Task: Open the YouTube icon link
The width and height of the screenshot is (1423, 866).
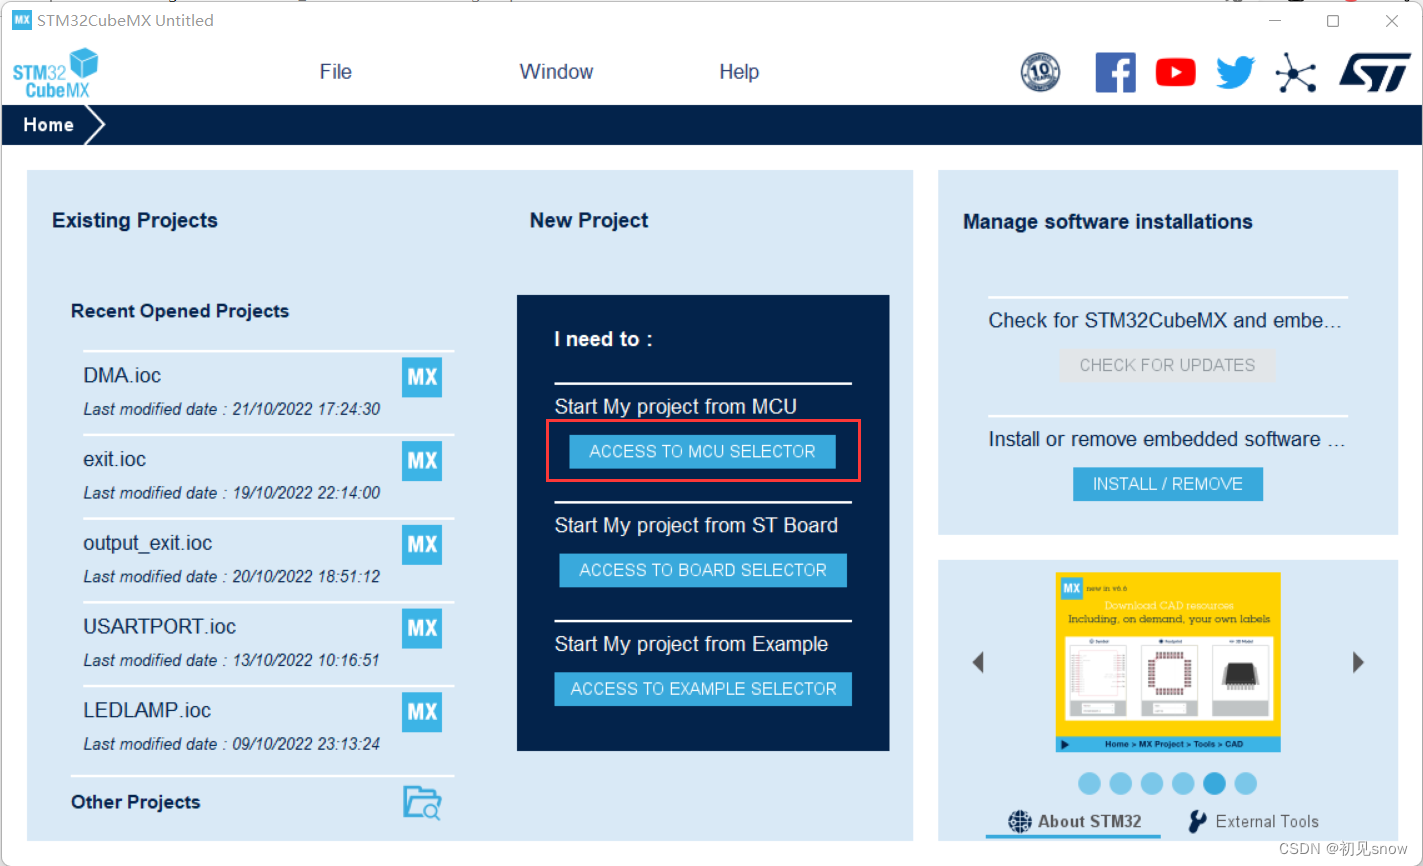Action: pyautogui.click(x=1175, y=72)
